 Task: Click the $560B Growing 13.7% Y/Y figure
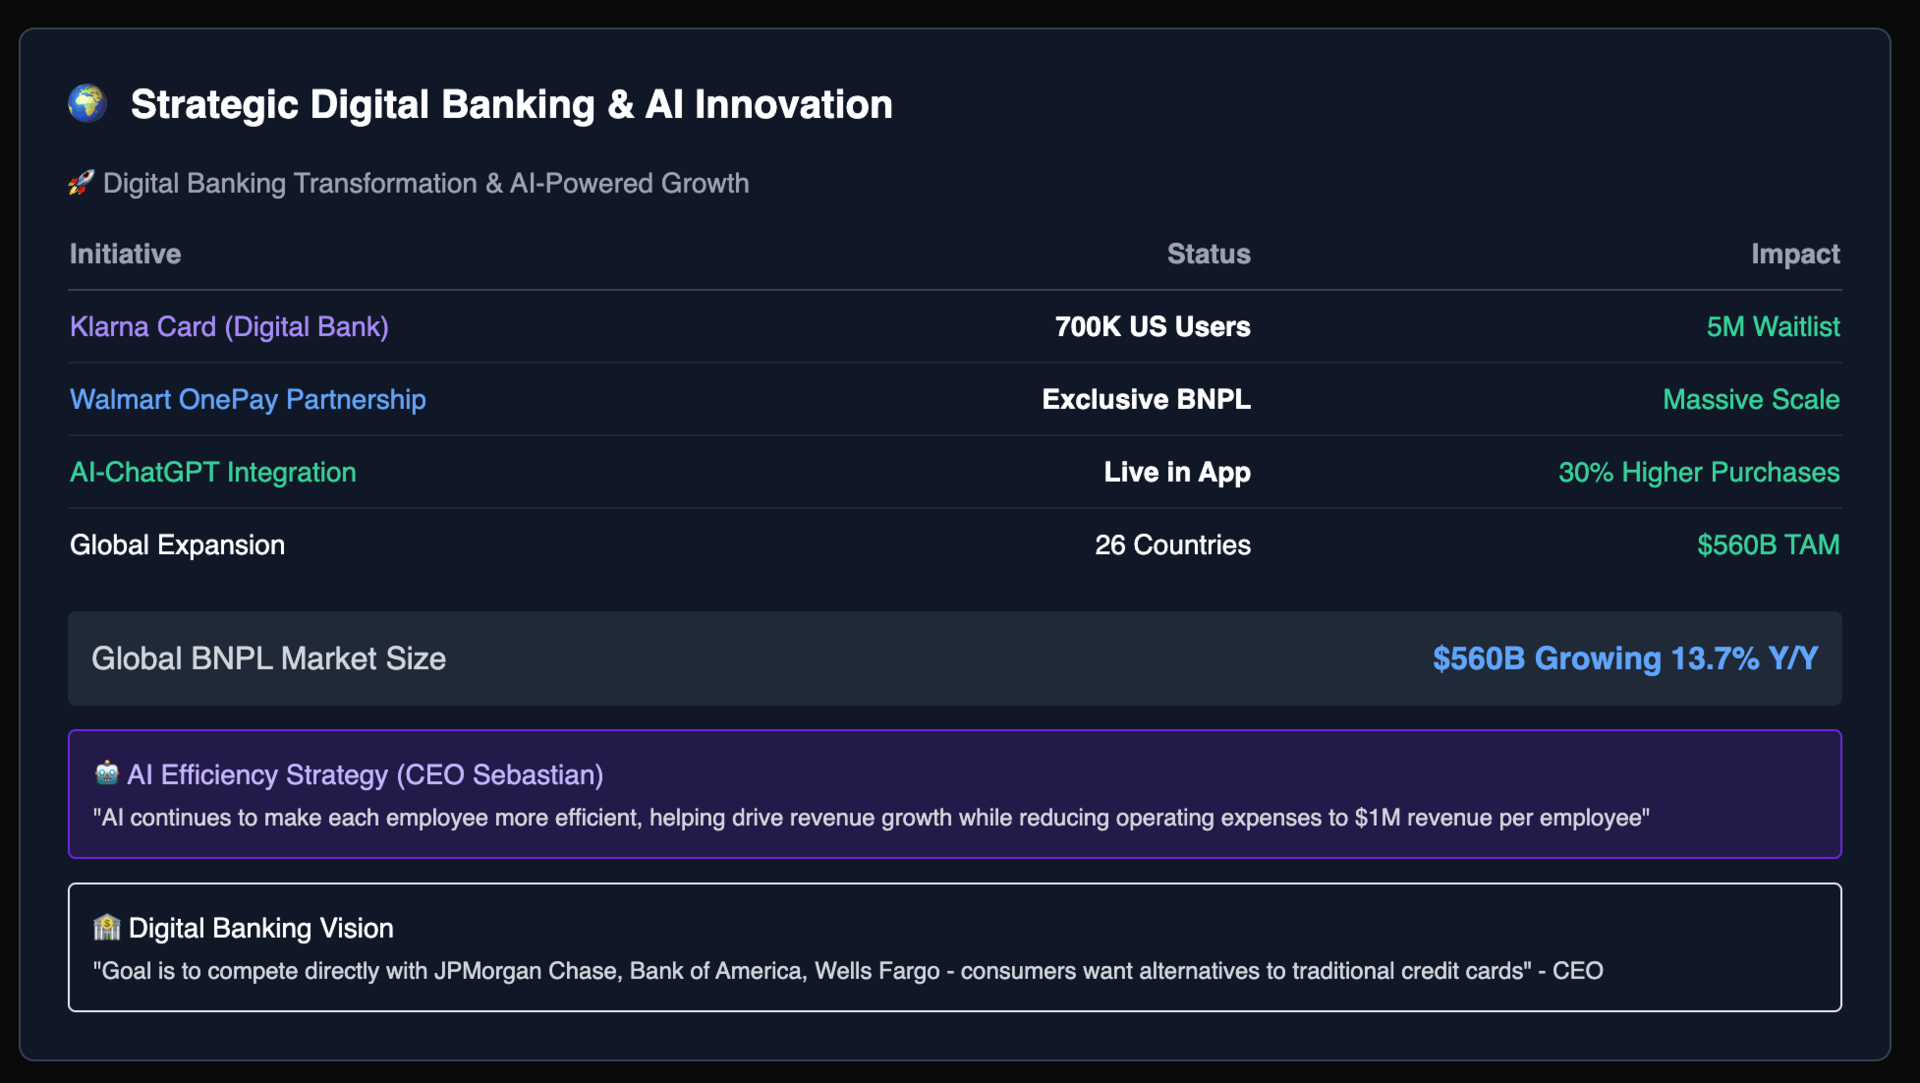pyautogui.click(x=1624, y=658)
